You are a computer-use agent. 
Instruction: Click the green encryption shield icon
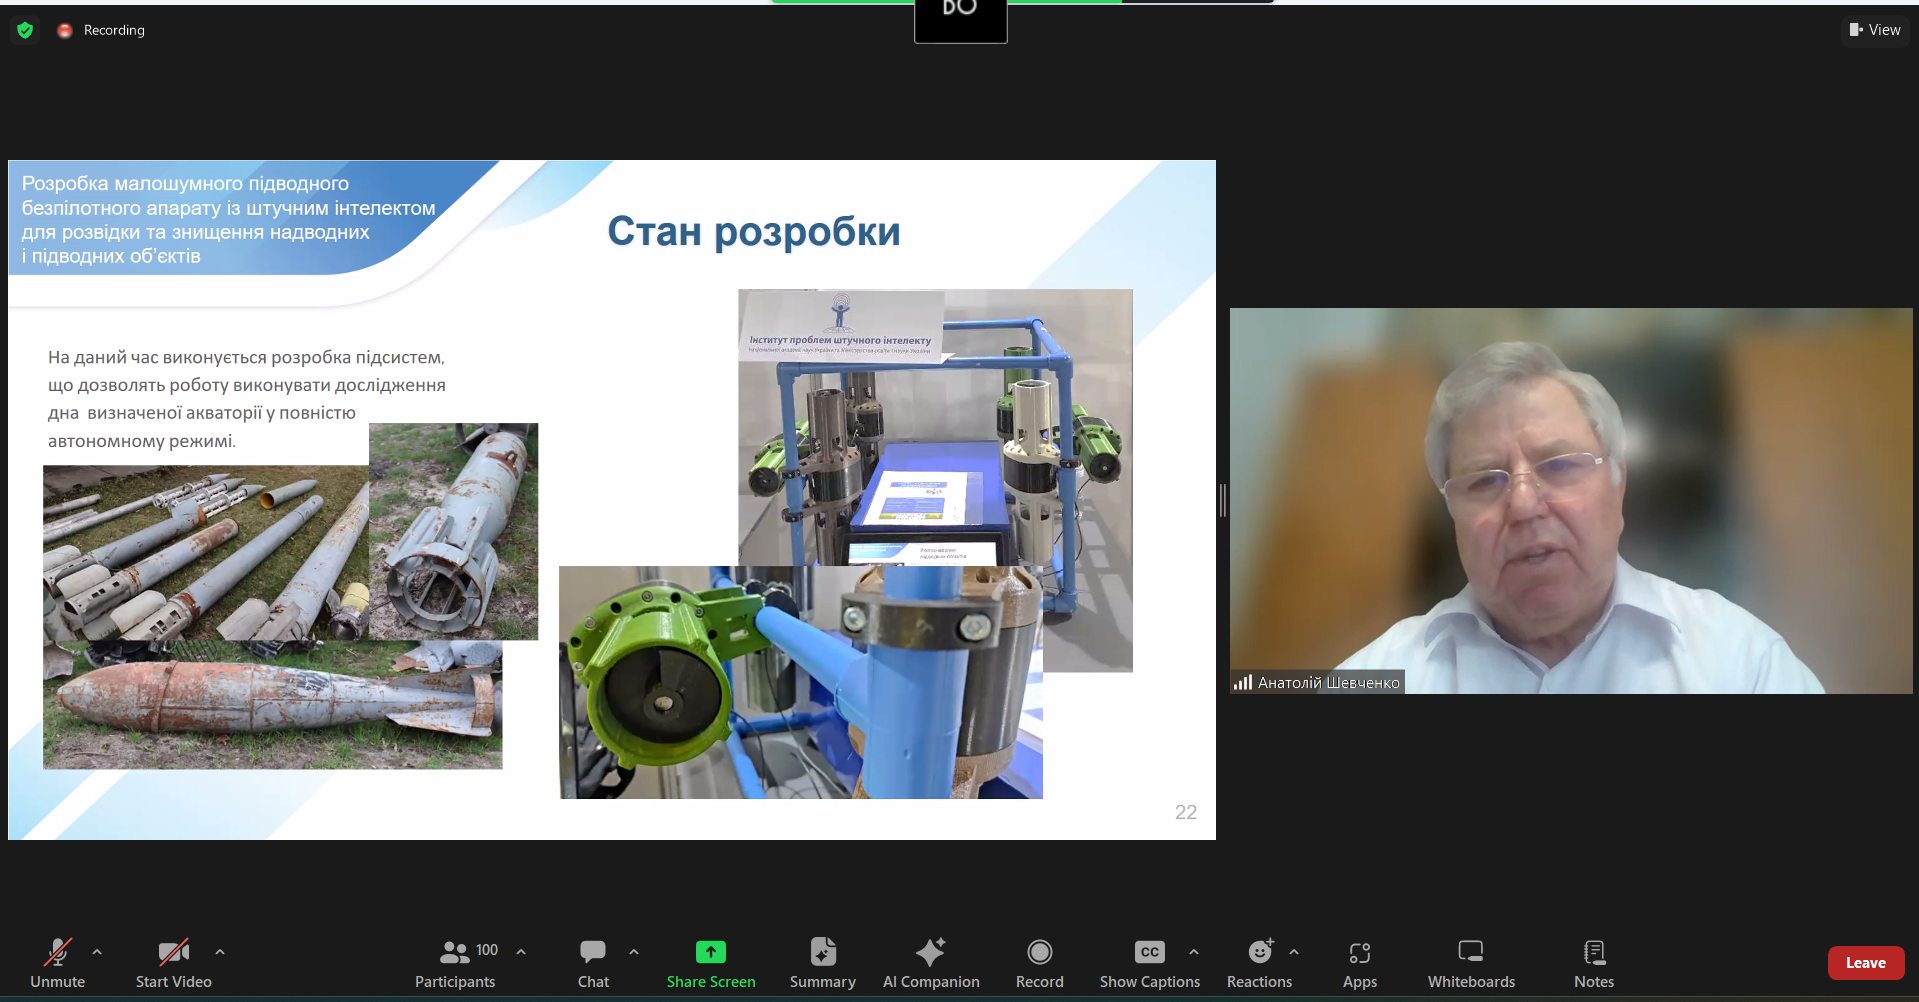click(x=25, y=30)
